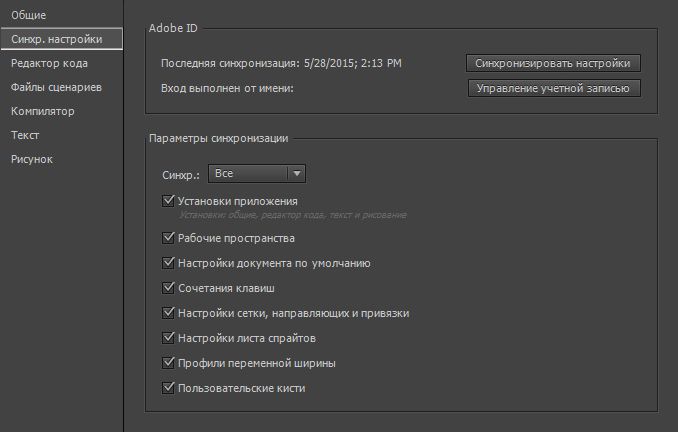Uncheck the Установки приложения checkbox
The height and width of the screenshot is (432, 678).
pos(168,201)
